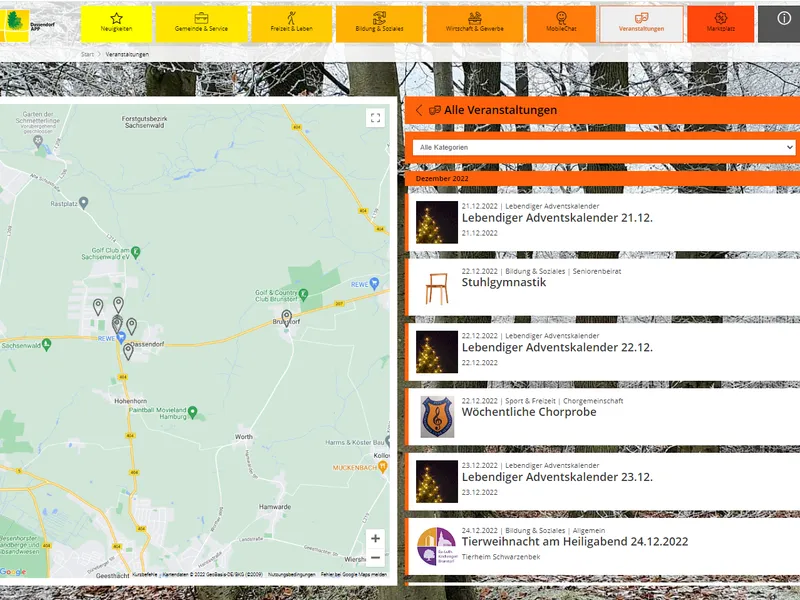Open Lebendiger Adventskalender 23.12. event

pyautogui.click(x=604, y=482)
